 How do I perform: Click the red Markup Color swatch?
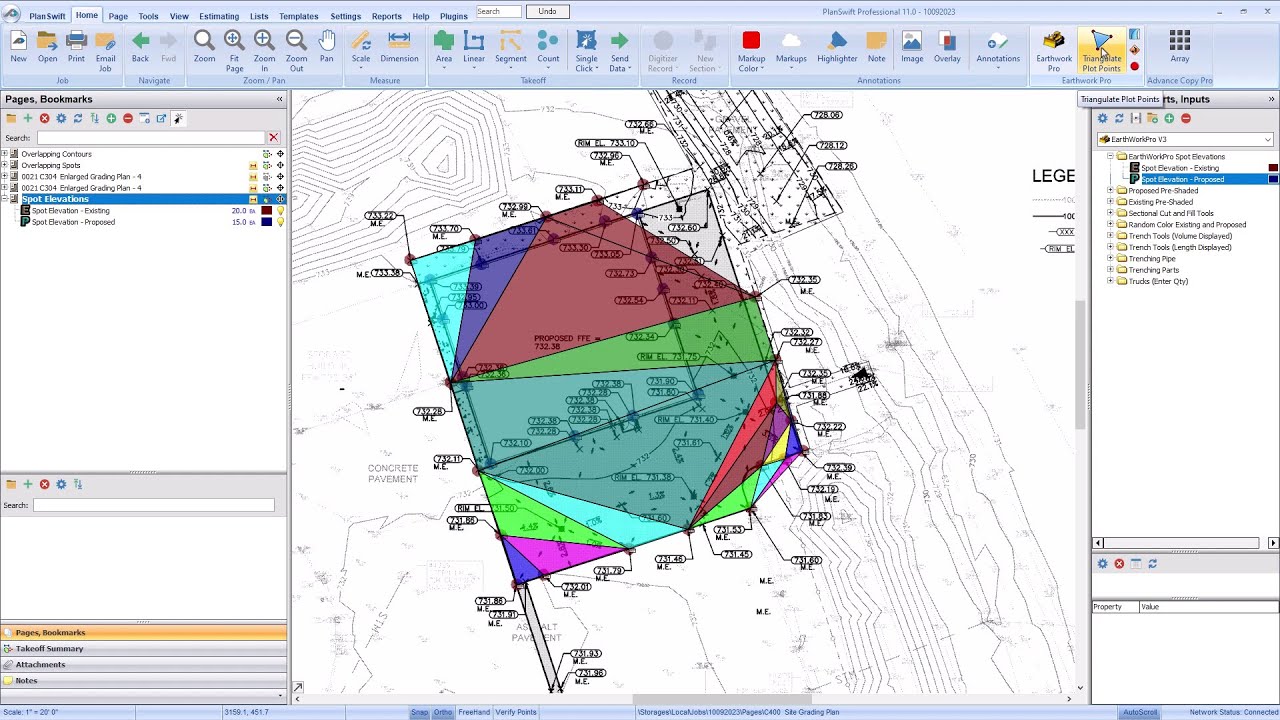pos(751,40)
